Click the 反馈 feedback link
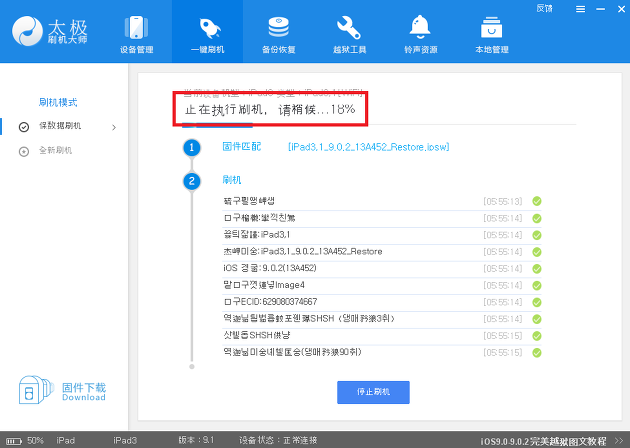The width and height of the screenshot is (630, 448). click(544, 8)
